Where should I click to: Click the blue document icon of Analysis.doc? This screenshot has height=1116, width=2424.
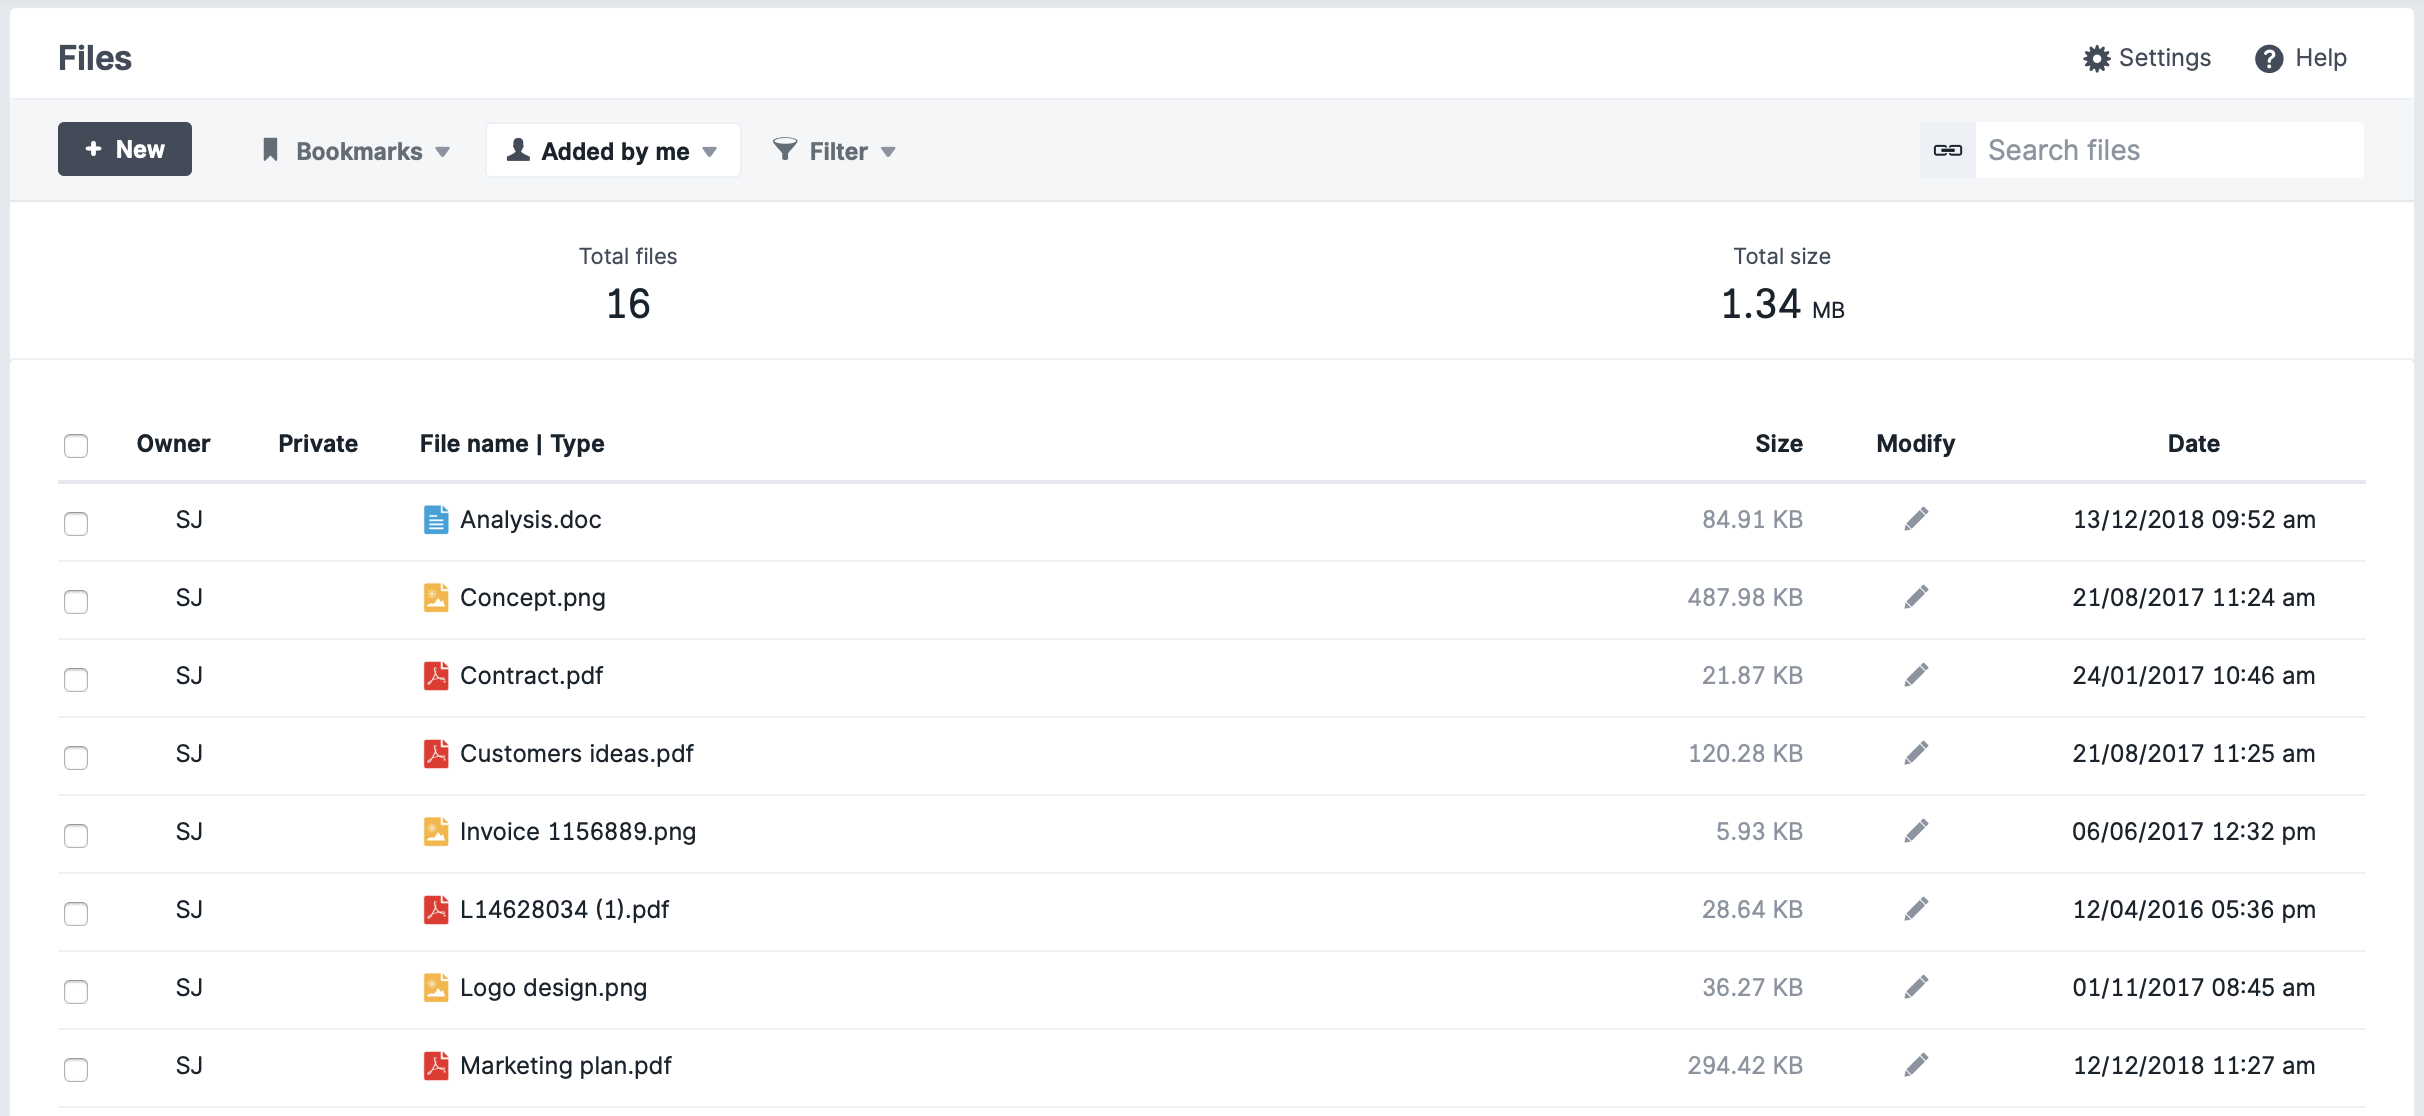(x=436, y=520)
